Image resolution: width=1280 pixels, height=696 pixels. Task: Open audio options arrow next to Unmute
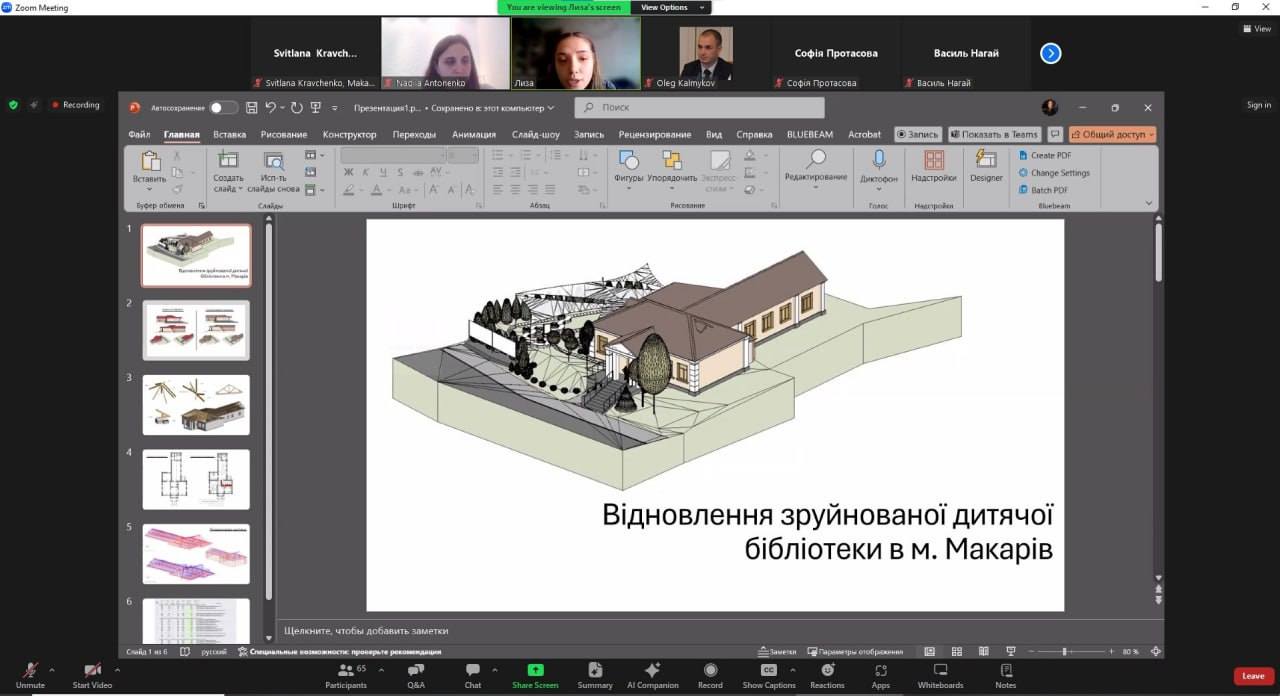[52, 670]
